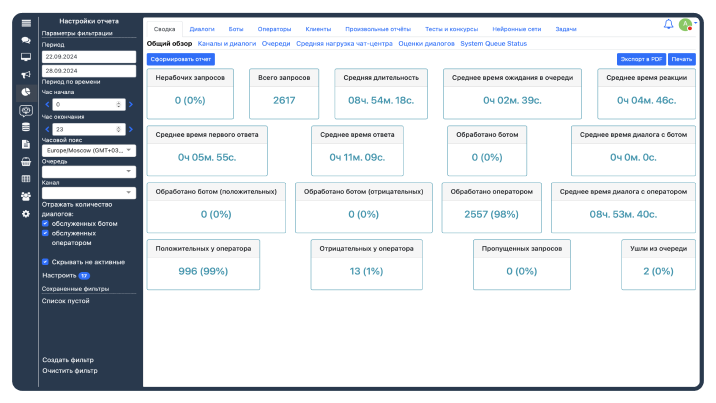The width and height of the screenshot is (716, 403).
Task: Click Среднее время ответа value 0ч 11м. 09с.
Action: [x=357, y=157]
